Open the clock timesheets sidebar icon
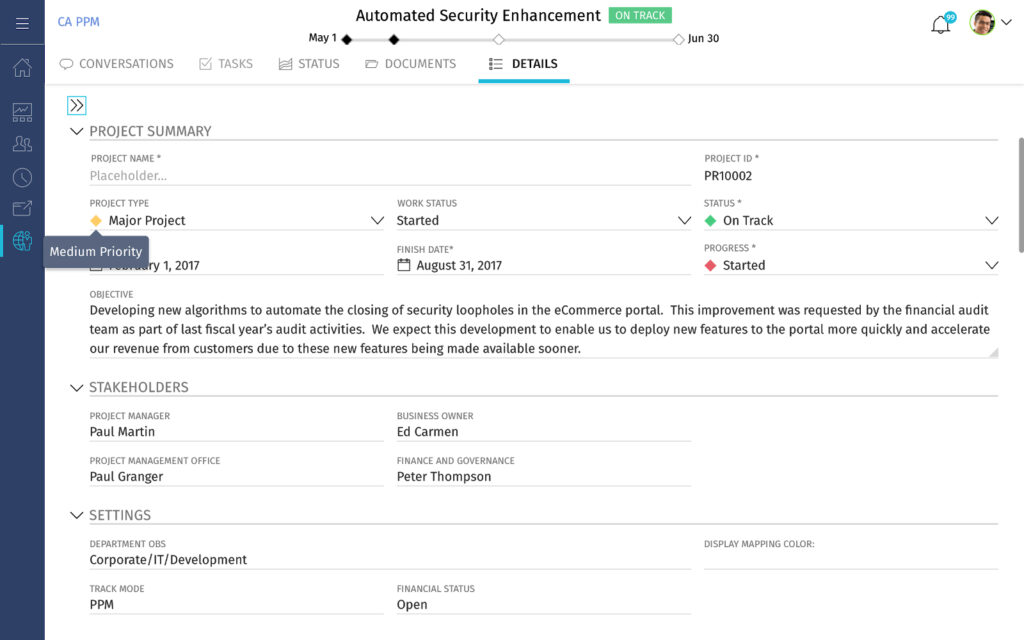The height and width of the screenshot is (640, 1024). point(22,177)
